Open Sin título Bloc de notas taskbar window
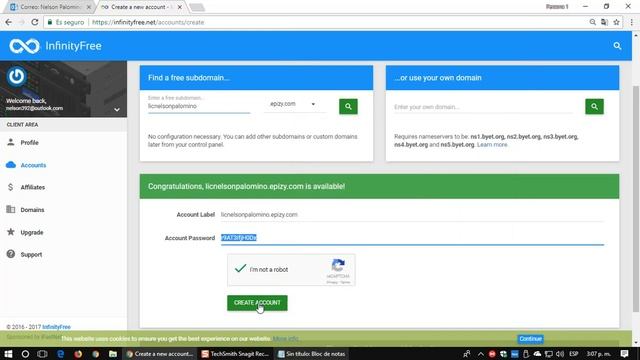Image resolution: width=640 pixels, height=360 pixels. tap(312, 354)
